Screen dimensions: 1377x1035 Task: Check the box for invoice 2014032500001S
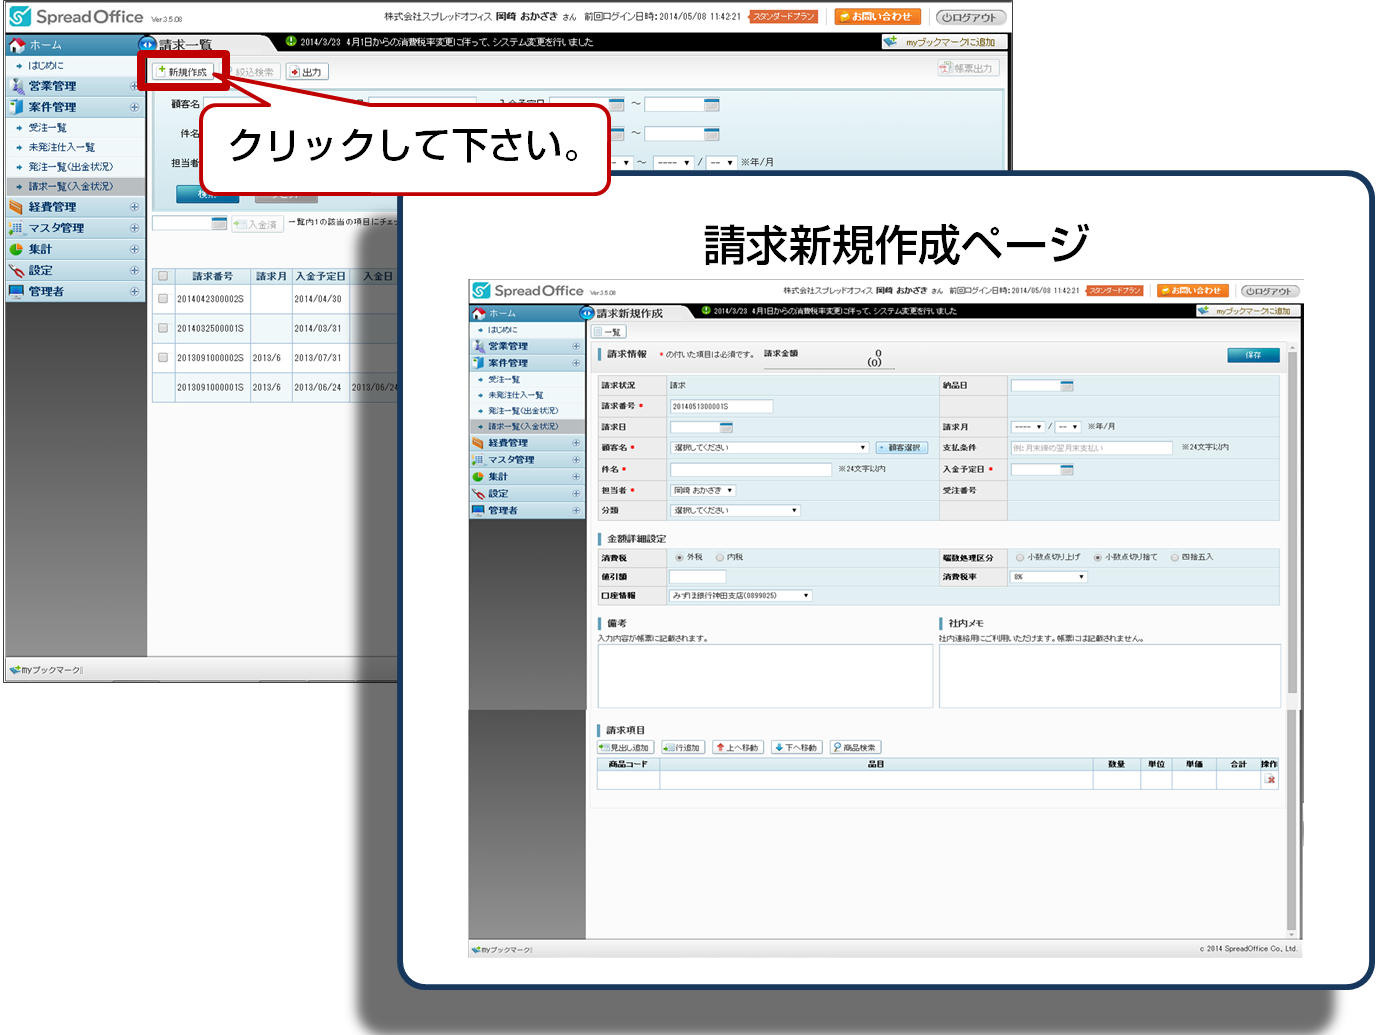(x=163, y=327)
